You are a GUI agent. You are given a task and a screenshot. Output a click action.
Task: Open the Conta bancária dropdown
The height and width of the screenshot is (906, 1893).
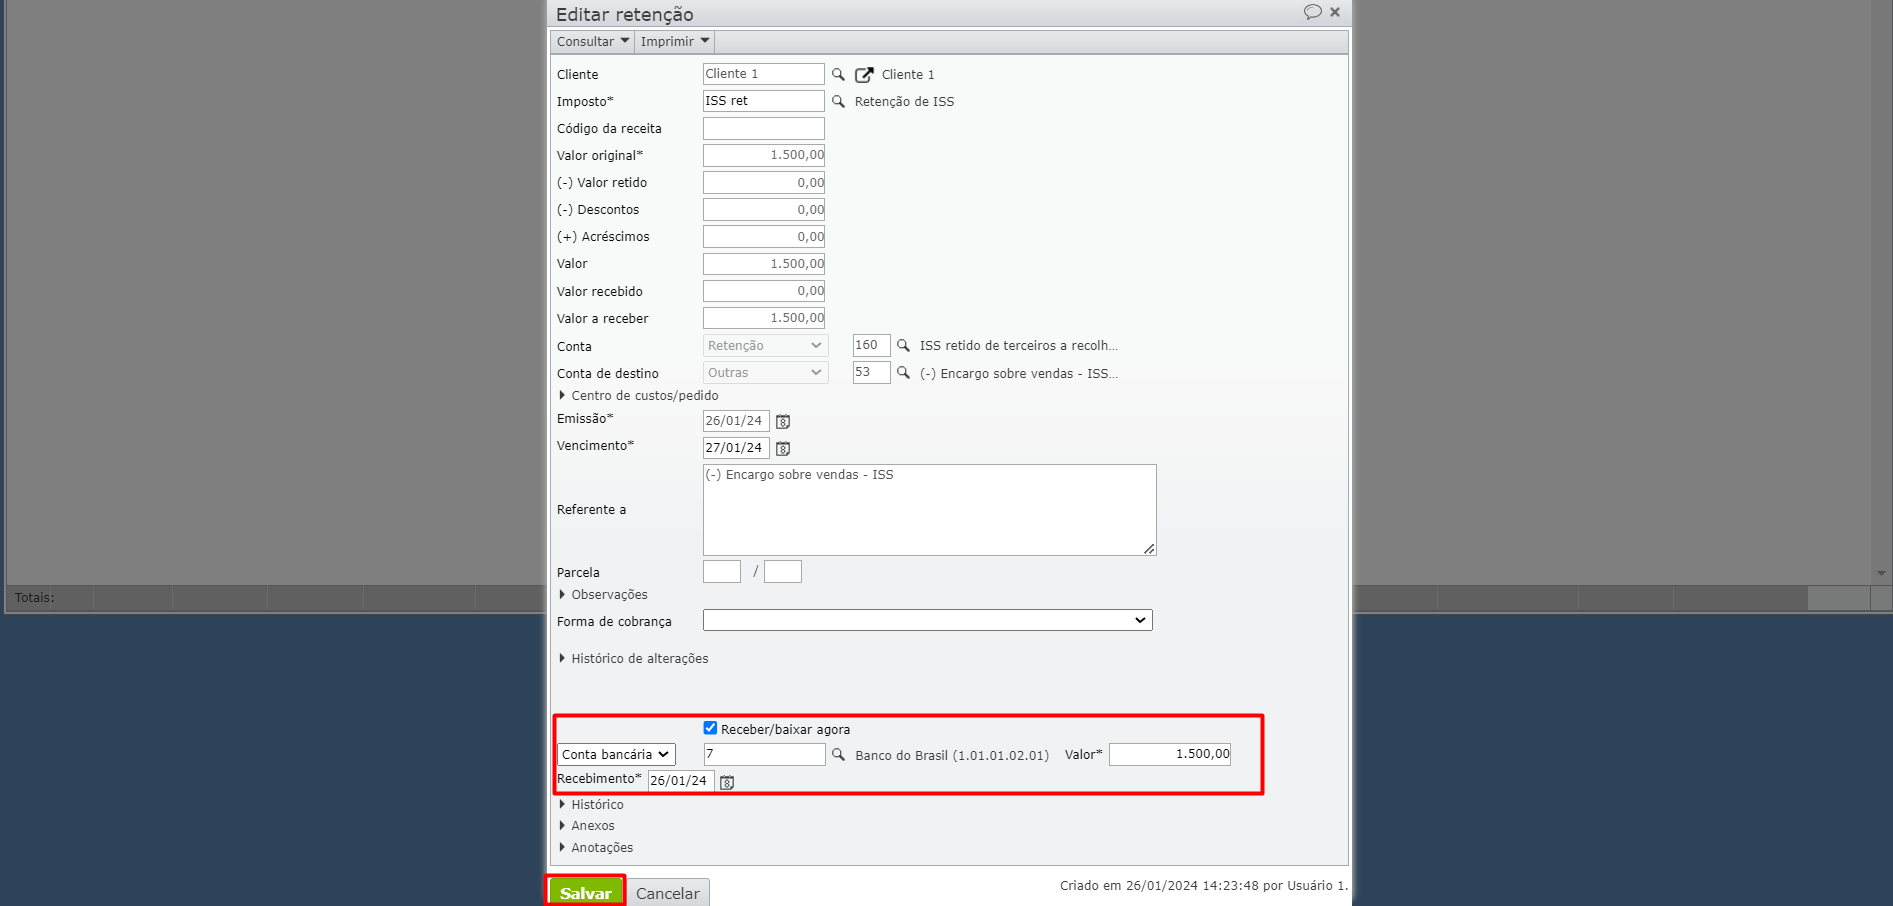[616, 754]
